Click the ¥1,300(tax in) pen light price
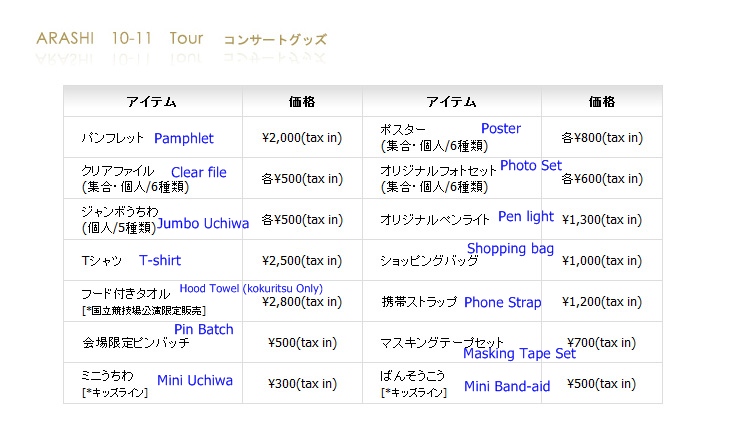 pos(602,219)
